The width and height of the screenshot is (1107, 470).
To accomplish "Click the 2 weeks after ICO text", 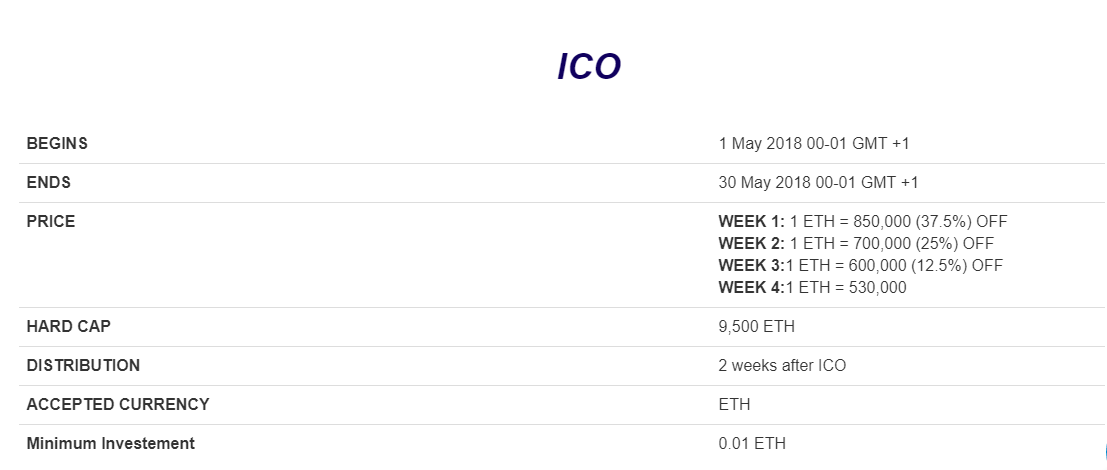I will (782, 366).
